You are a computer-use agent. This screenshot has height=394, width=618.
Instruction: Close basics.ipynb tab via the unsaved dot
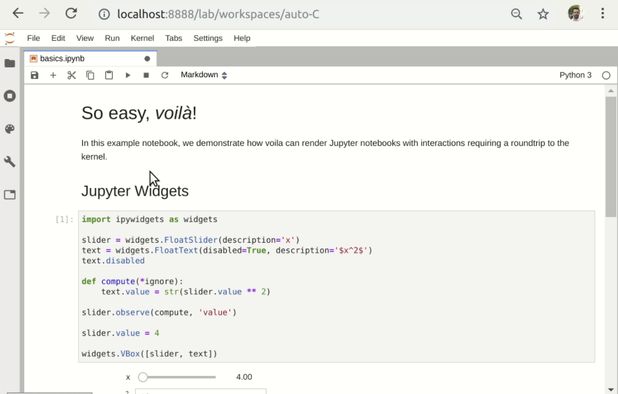[x=147, y=59]
